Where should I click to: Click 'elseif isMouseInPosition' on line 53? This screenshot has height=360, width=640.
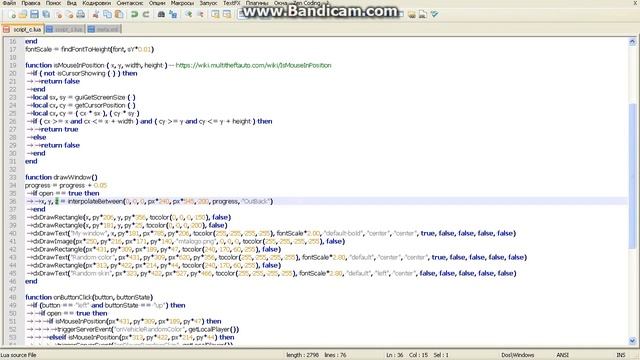coord(84,337)
